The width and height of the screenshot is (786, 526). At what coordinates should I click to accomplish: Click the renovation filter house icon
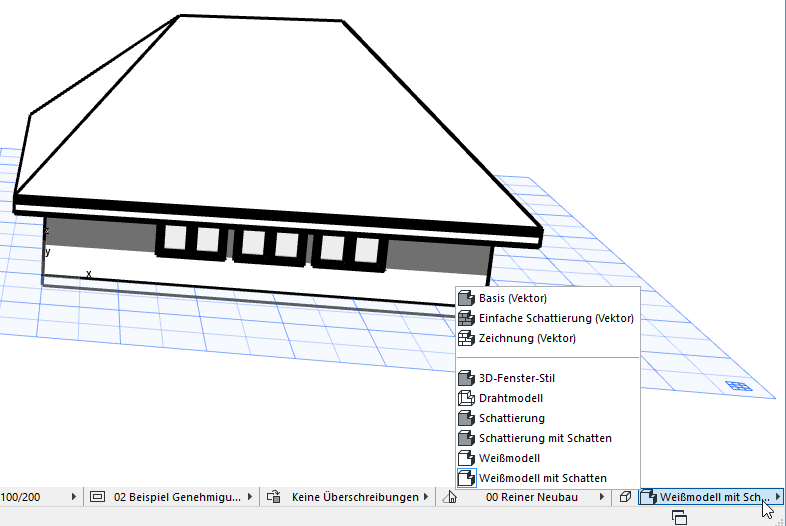coord(450,497)
